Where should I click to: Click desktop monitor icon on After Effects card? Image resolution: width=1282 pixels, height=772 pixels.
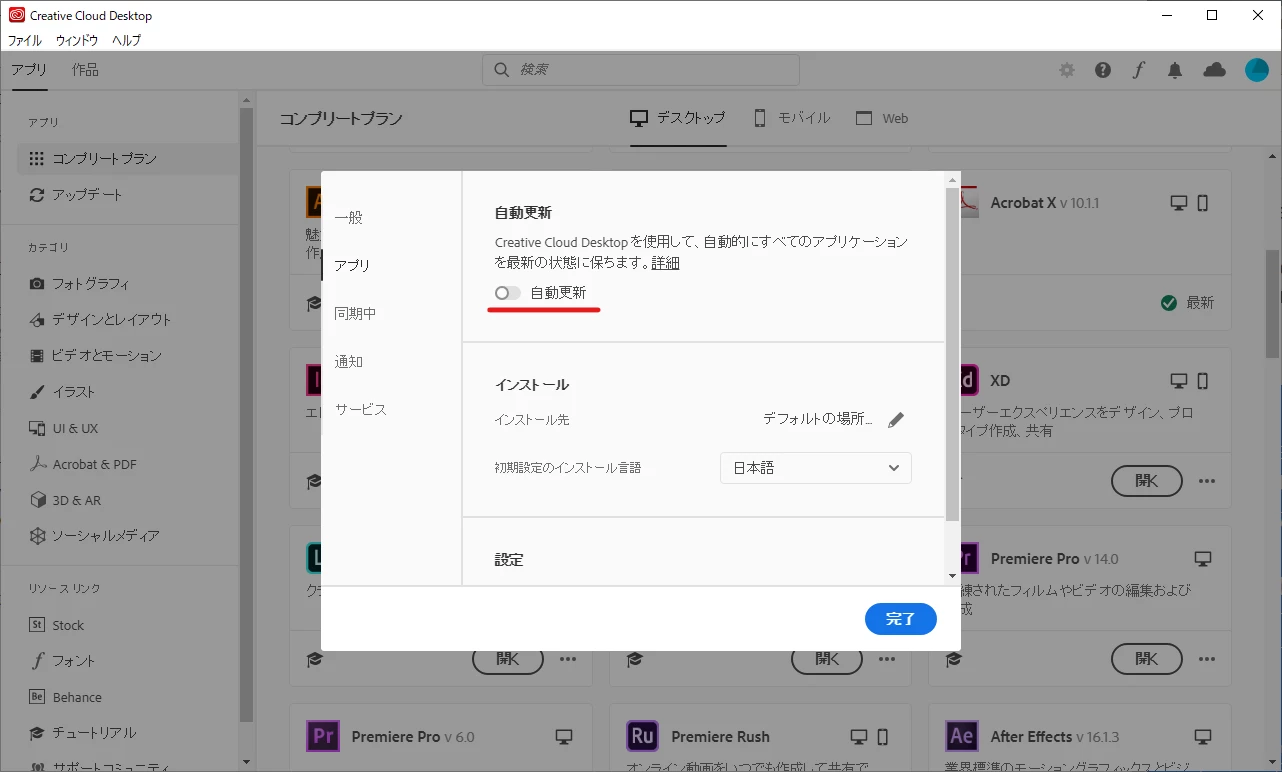1203,737
